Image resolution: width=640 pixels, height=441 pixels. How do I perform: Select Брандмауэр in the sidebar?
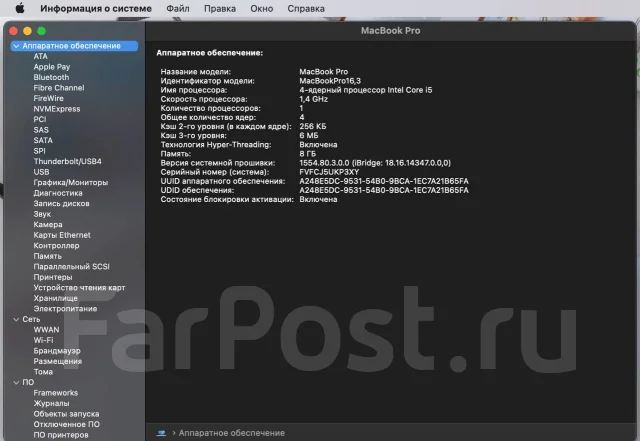pos(57,351)
